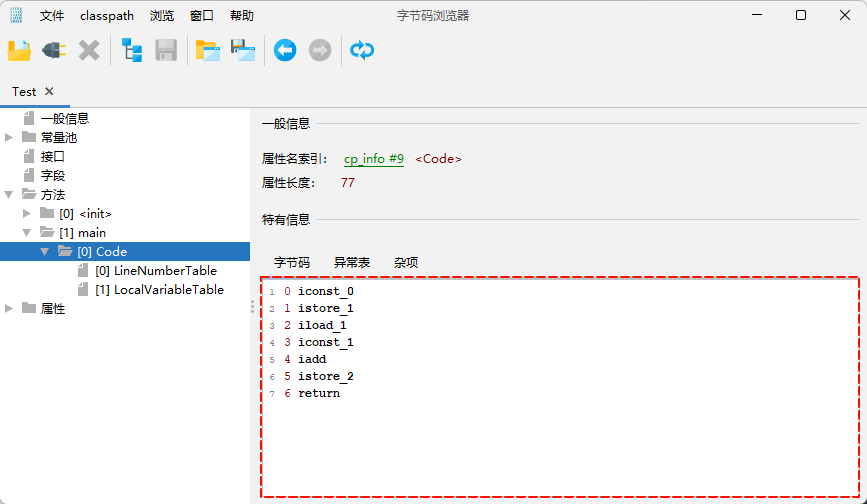Click the open workspace folder icon
The height and width of the screenshot is (504, 867).
208,51
